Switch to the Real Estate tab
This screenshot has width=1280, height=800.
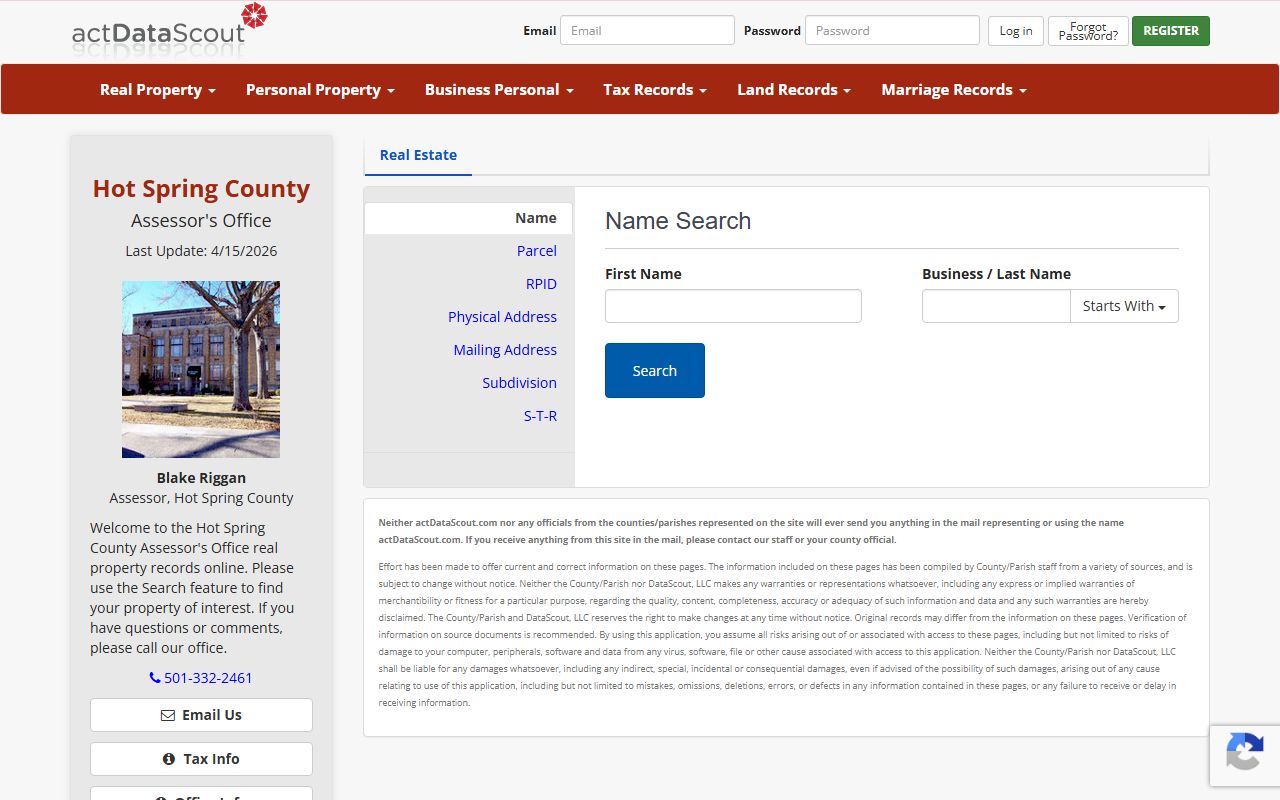click(x=418, y=155)
